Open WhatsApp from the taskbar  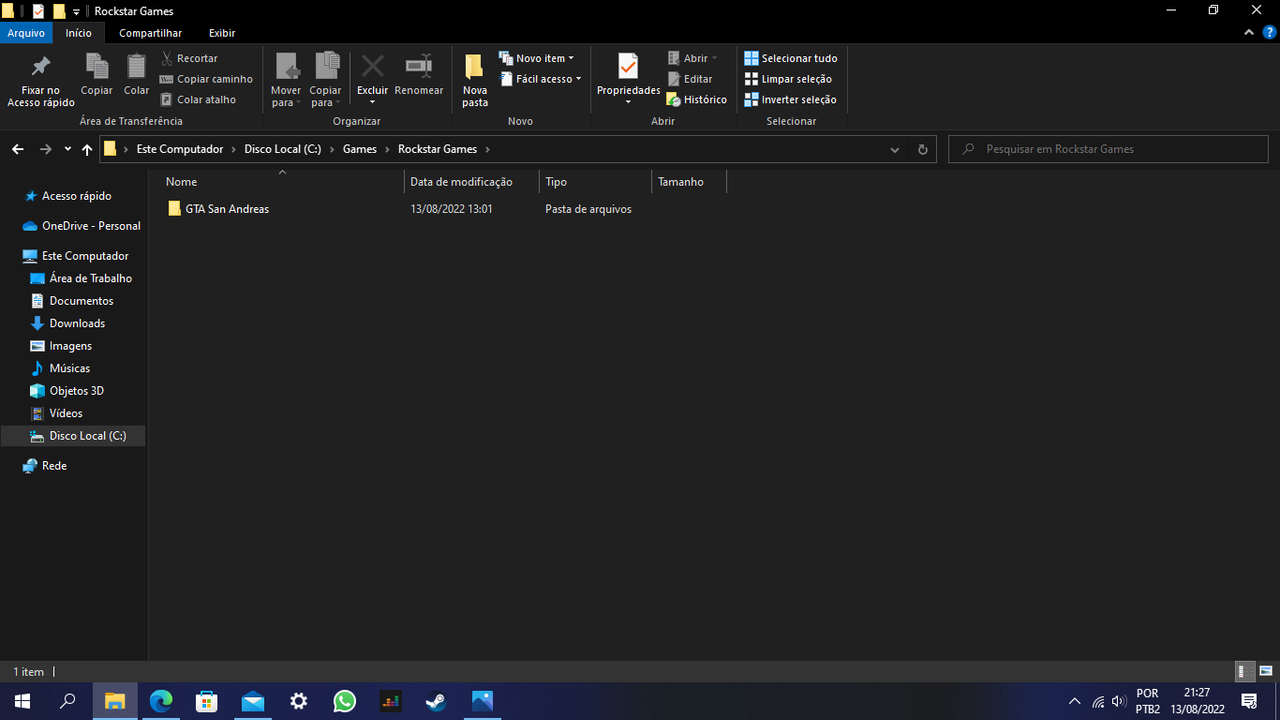(345, 701)
